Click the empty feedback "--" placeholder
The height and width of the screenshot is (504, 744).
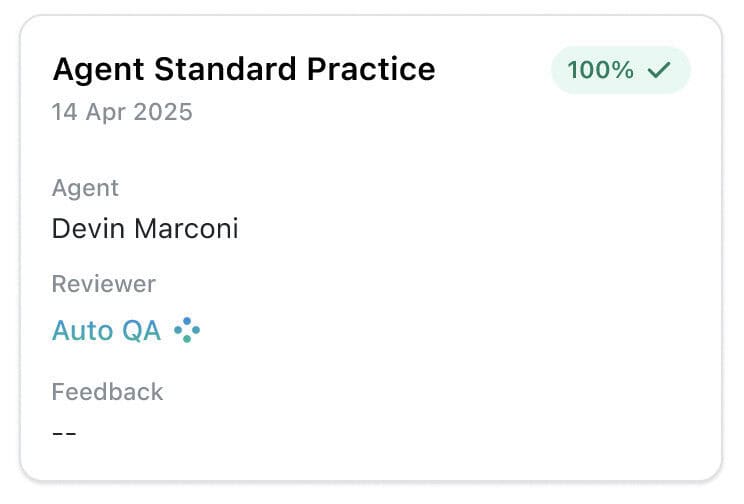[64, 433]
